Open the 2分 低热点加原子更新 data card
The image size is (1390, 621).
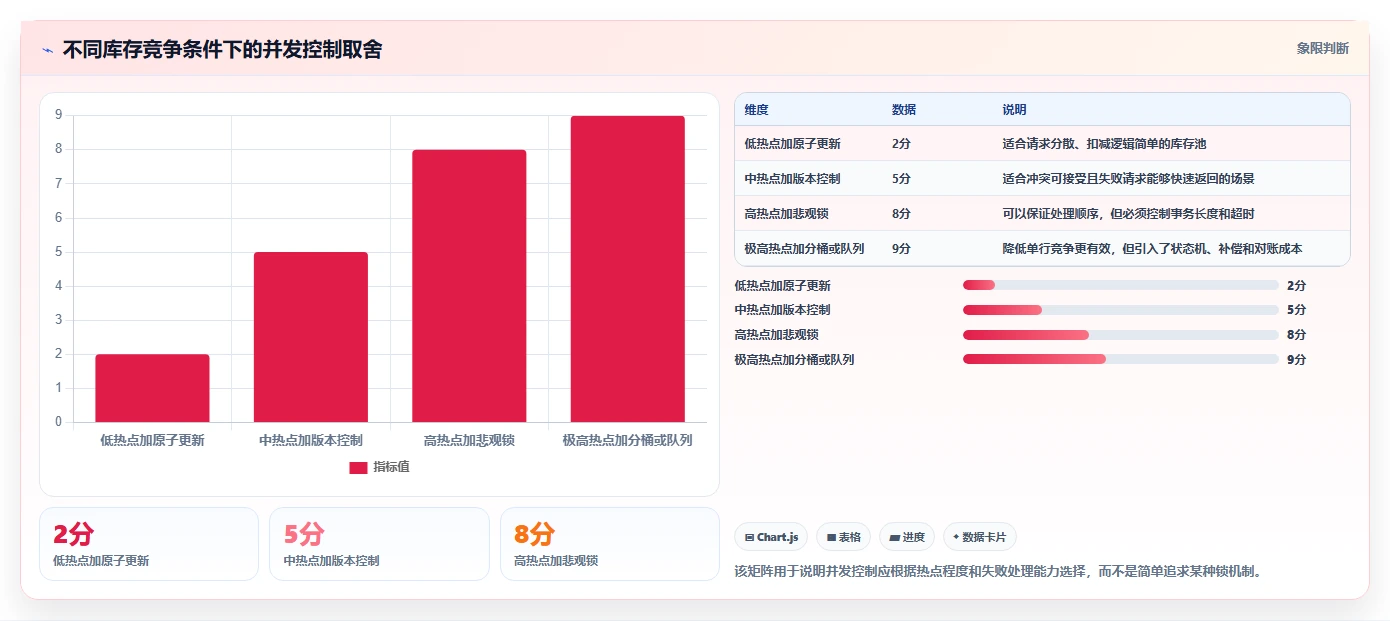tap(149, 544)
